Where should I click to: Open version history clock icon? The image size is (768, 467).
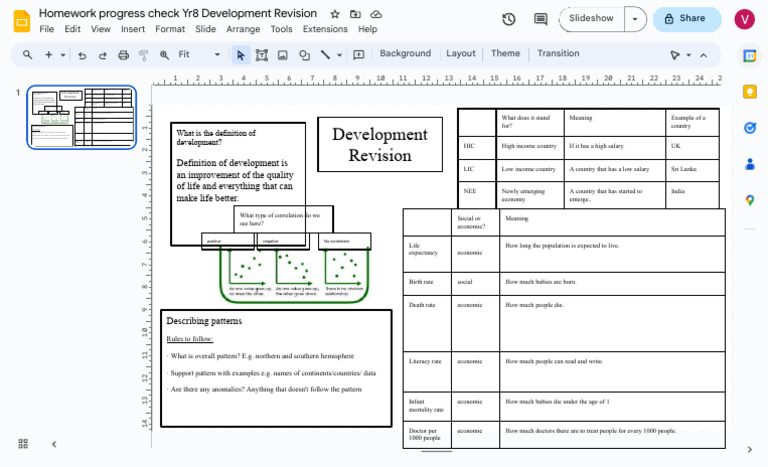[509, 19]
